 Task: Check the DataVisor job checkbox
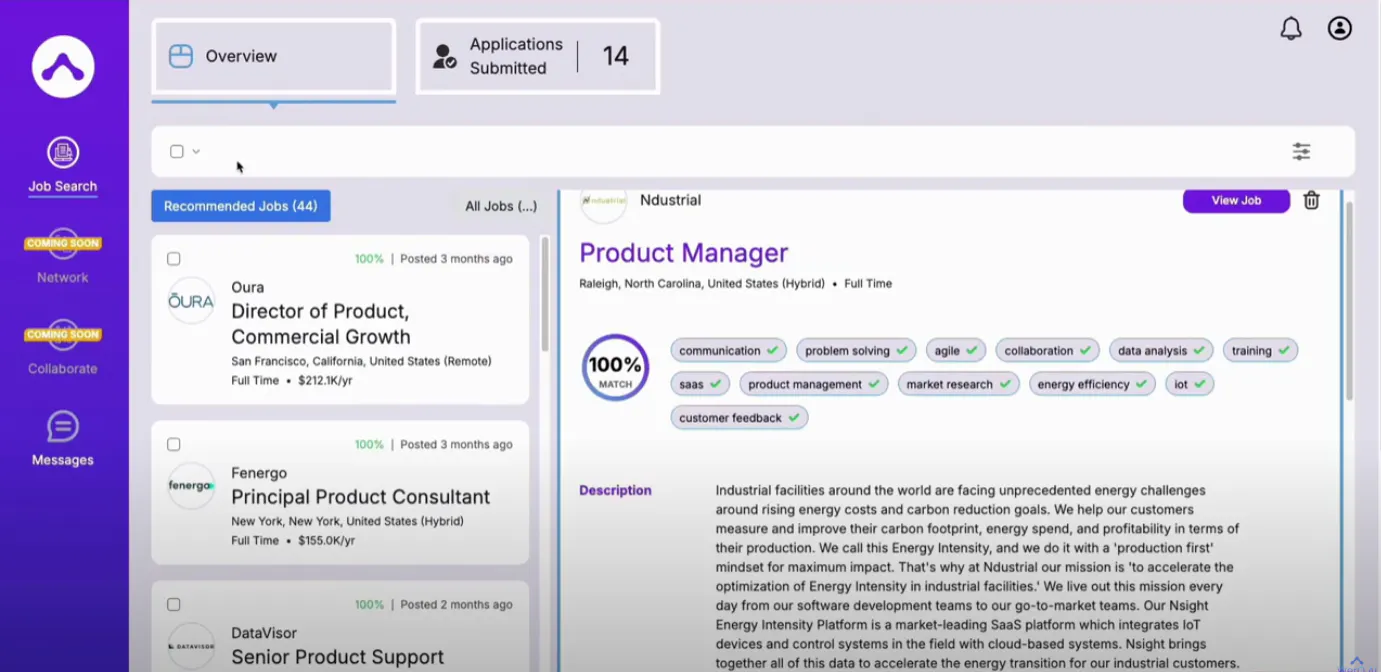coord(174,604)
